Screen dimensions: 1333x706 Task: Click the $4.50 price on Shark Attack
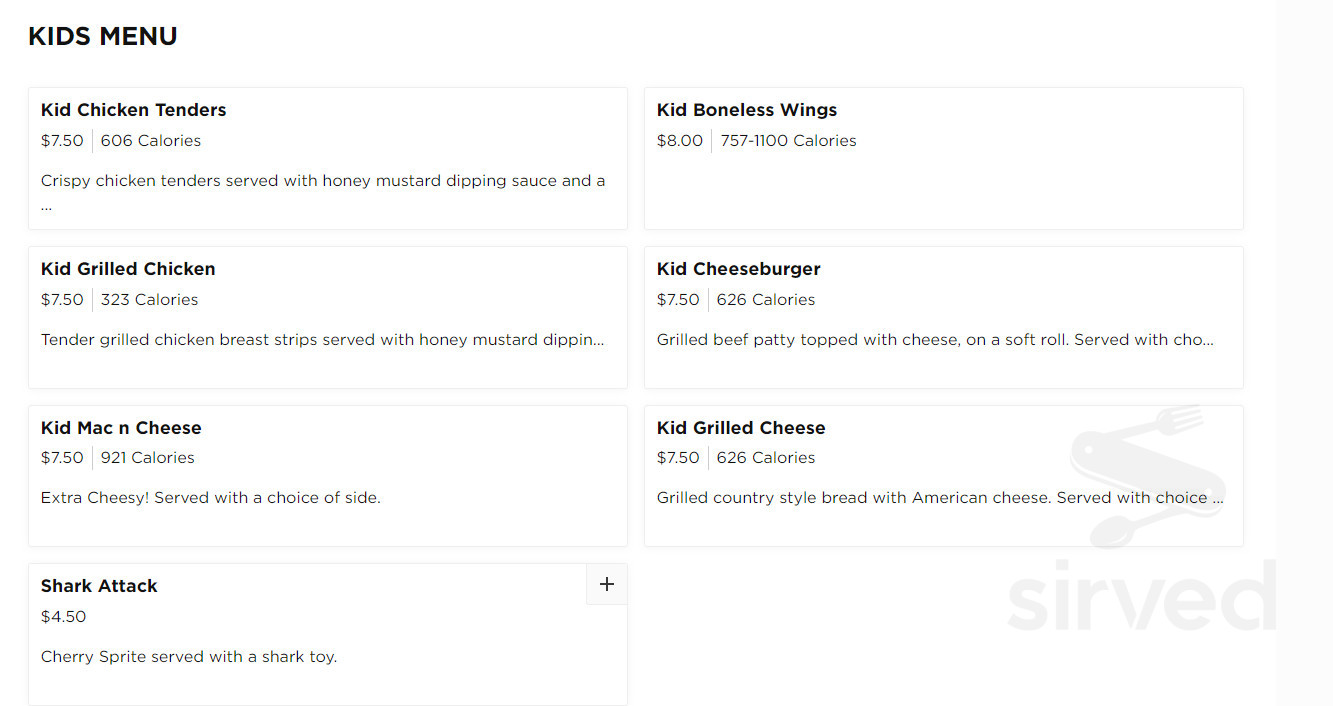(63, 616)
